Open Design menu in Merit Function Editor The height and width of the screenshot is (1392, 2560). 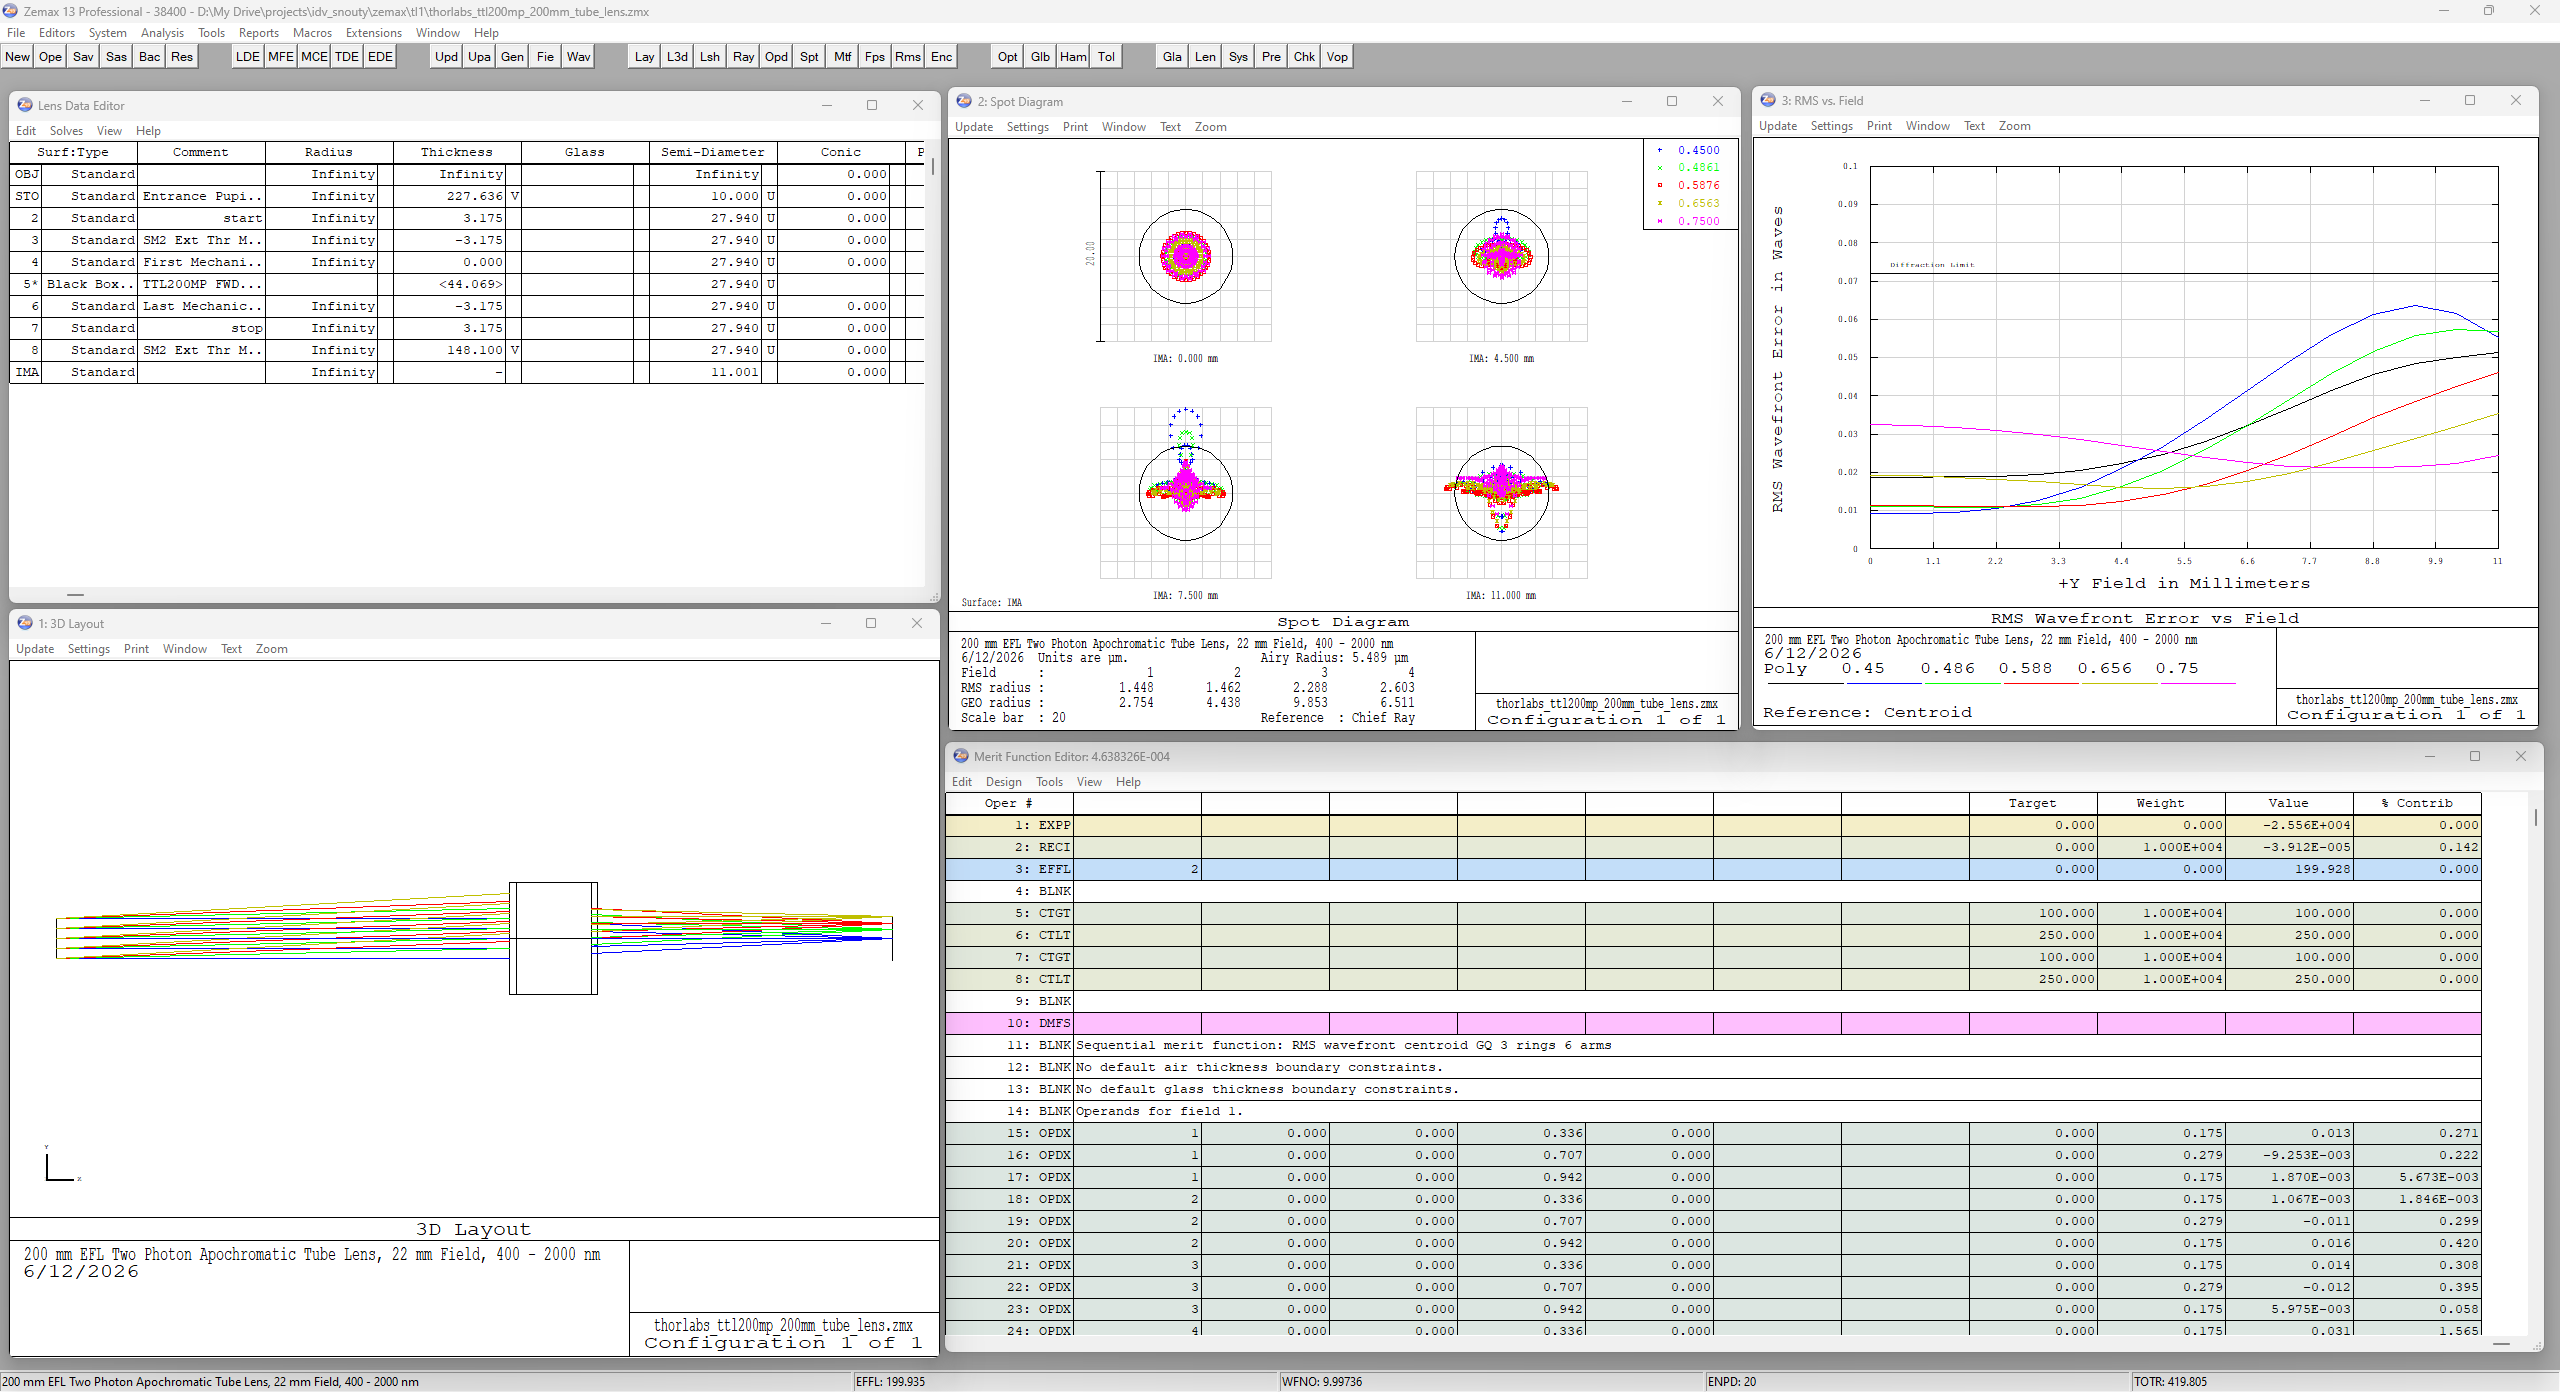(x=1003, y=782)
